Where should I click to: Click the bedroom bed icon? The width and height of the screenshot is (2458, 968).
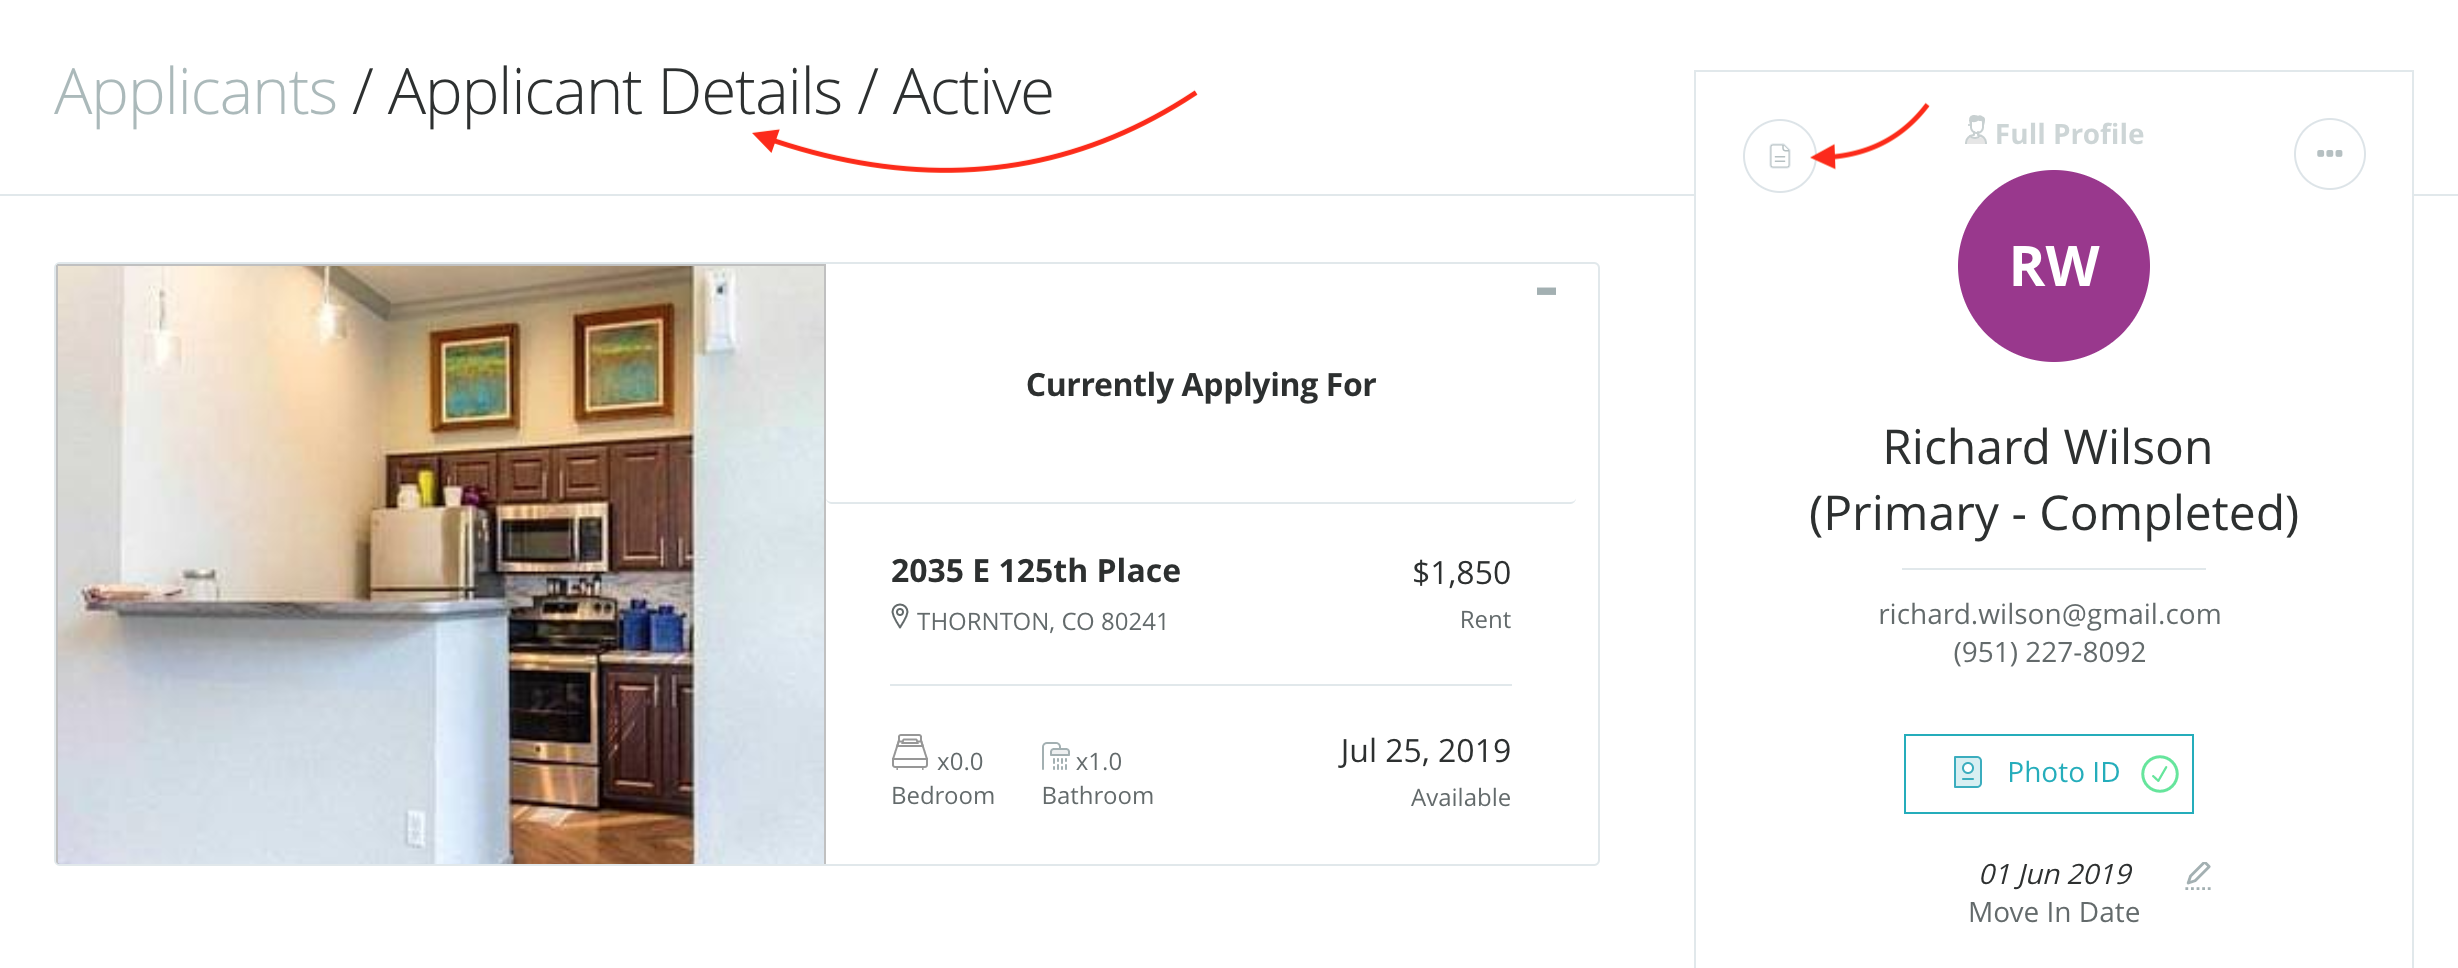(x=909, y=753)
